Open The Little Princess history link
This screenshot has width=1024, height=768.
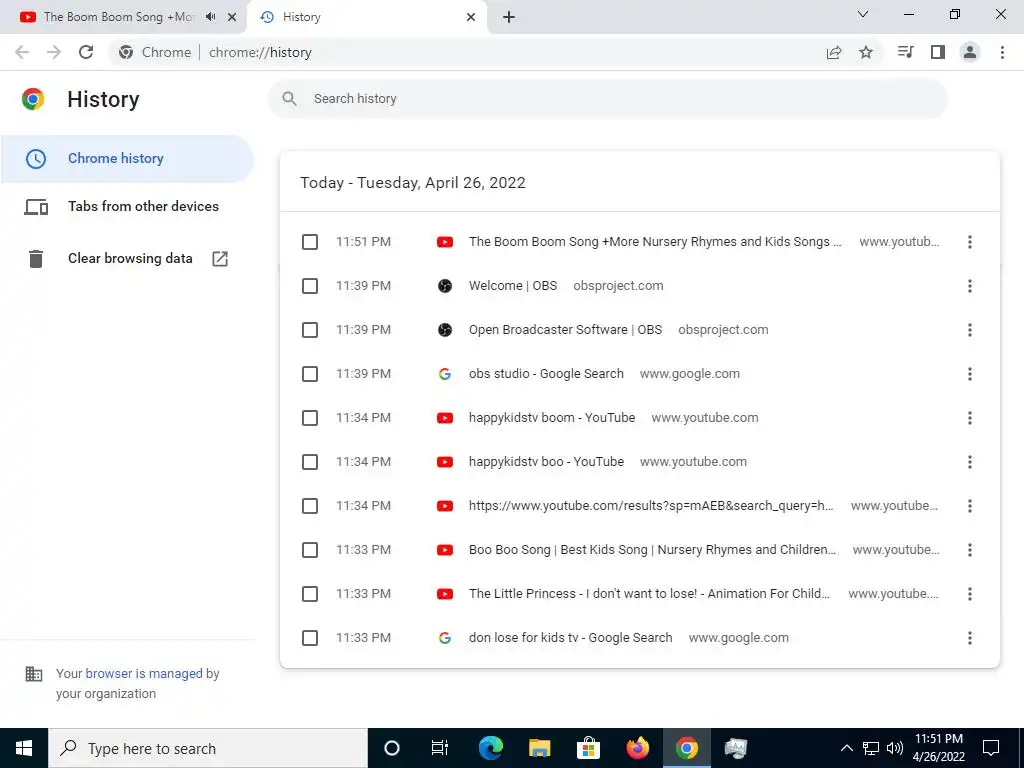(649, 594)
